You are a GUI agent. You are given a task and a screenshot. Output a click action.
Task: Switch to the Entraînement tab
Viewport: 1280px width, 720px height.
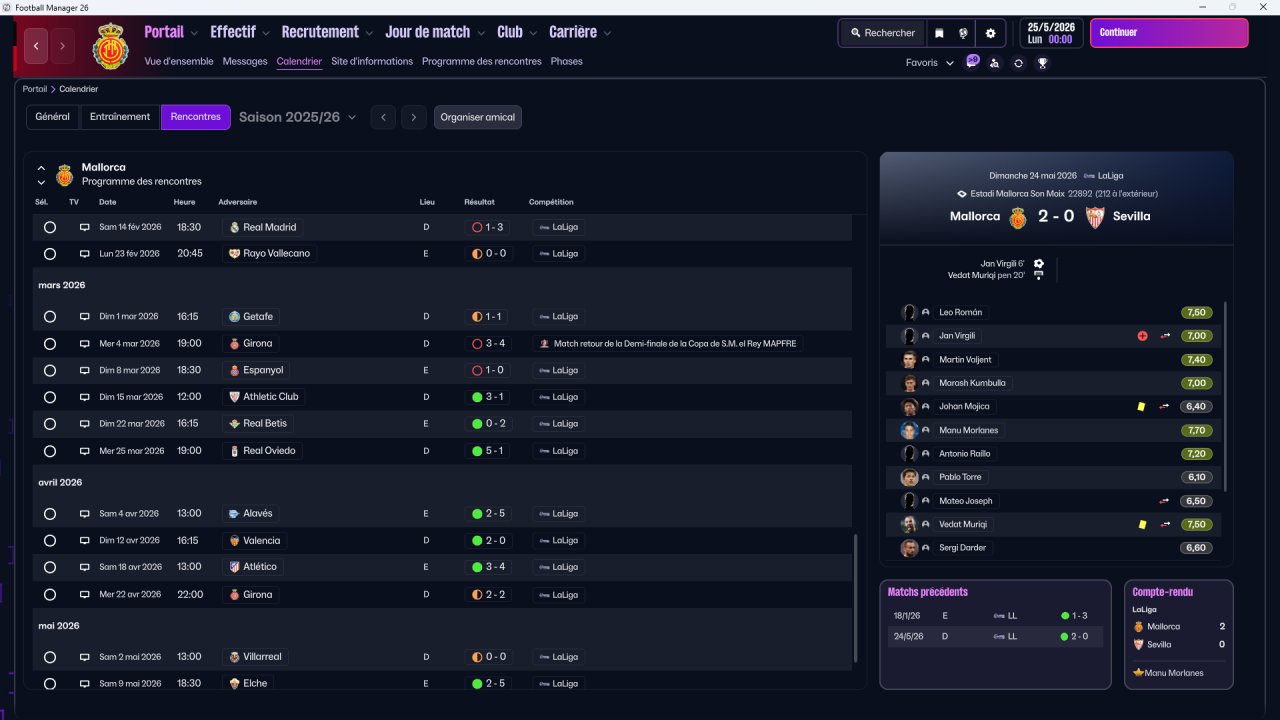120,117
